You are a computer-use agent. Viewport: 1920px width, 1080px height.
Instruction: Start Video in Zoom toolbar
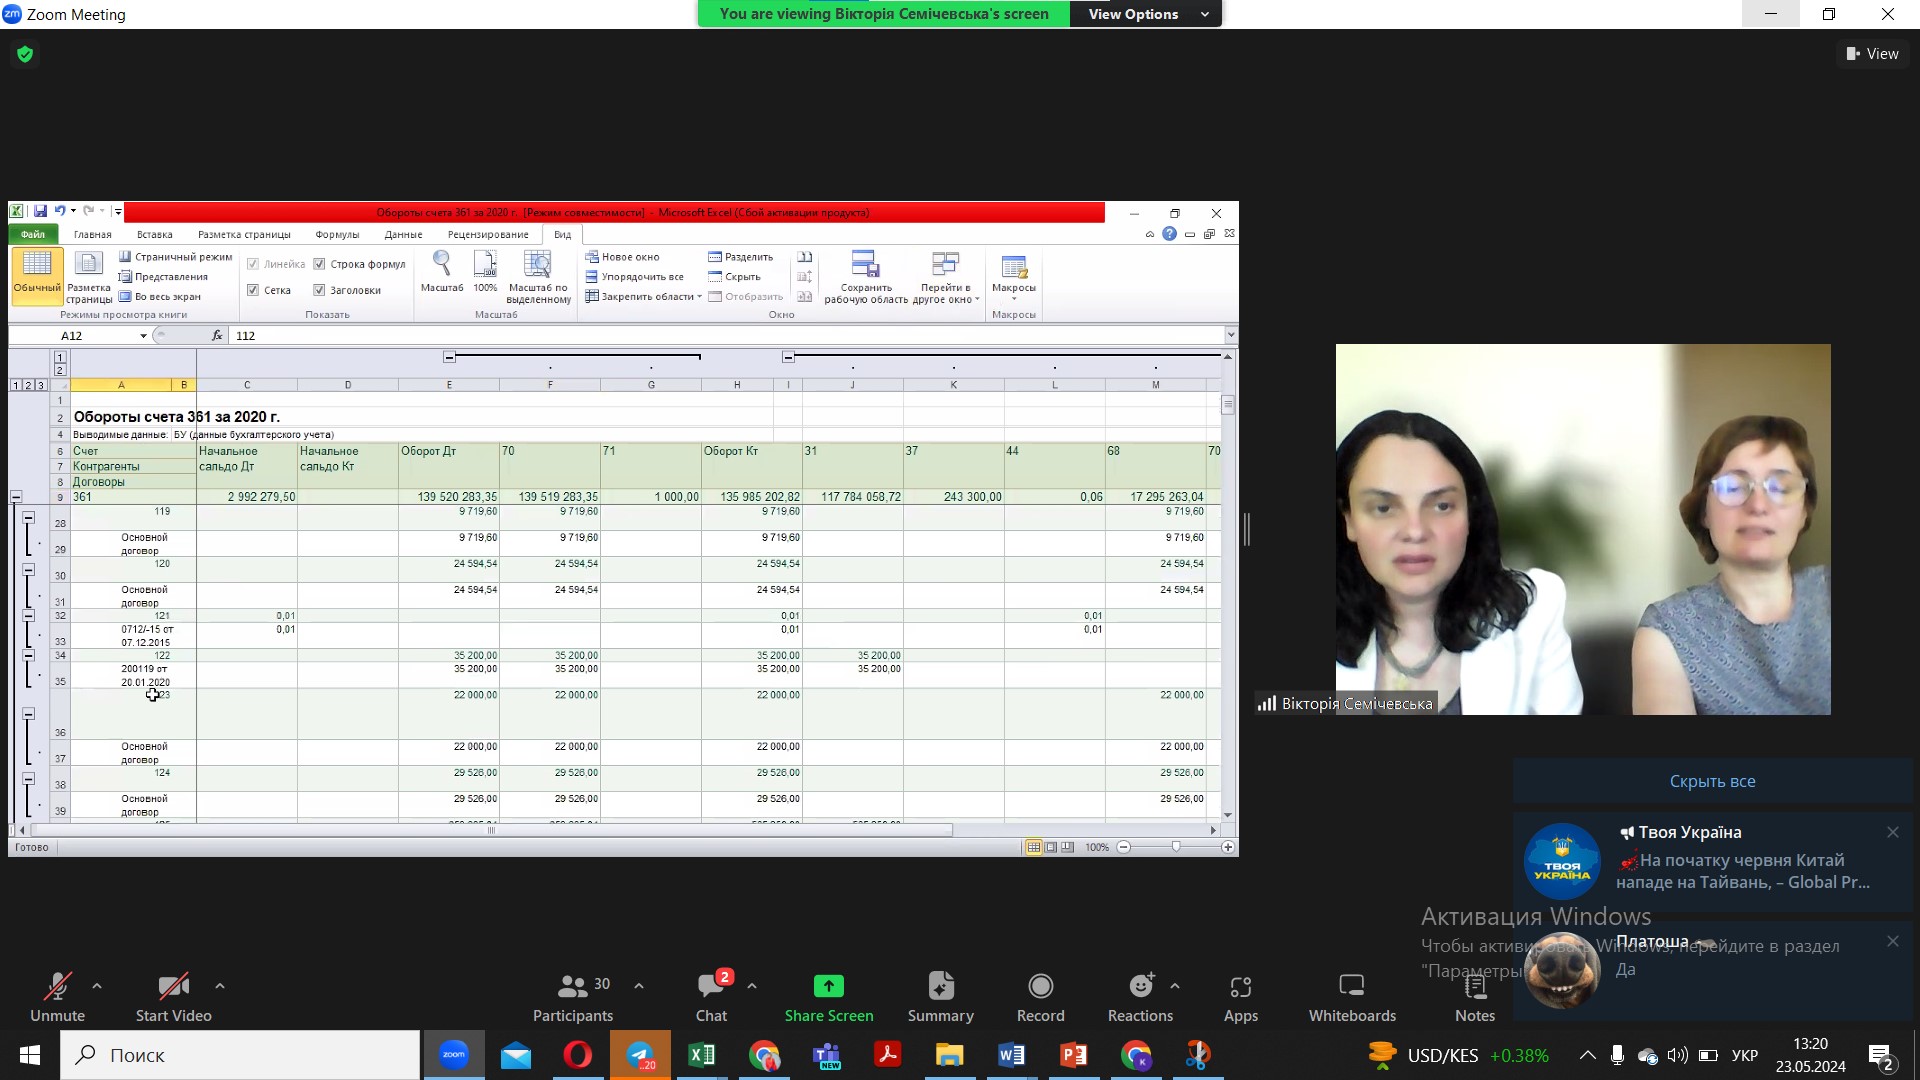173,997
